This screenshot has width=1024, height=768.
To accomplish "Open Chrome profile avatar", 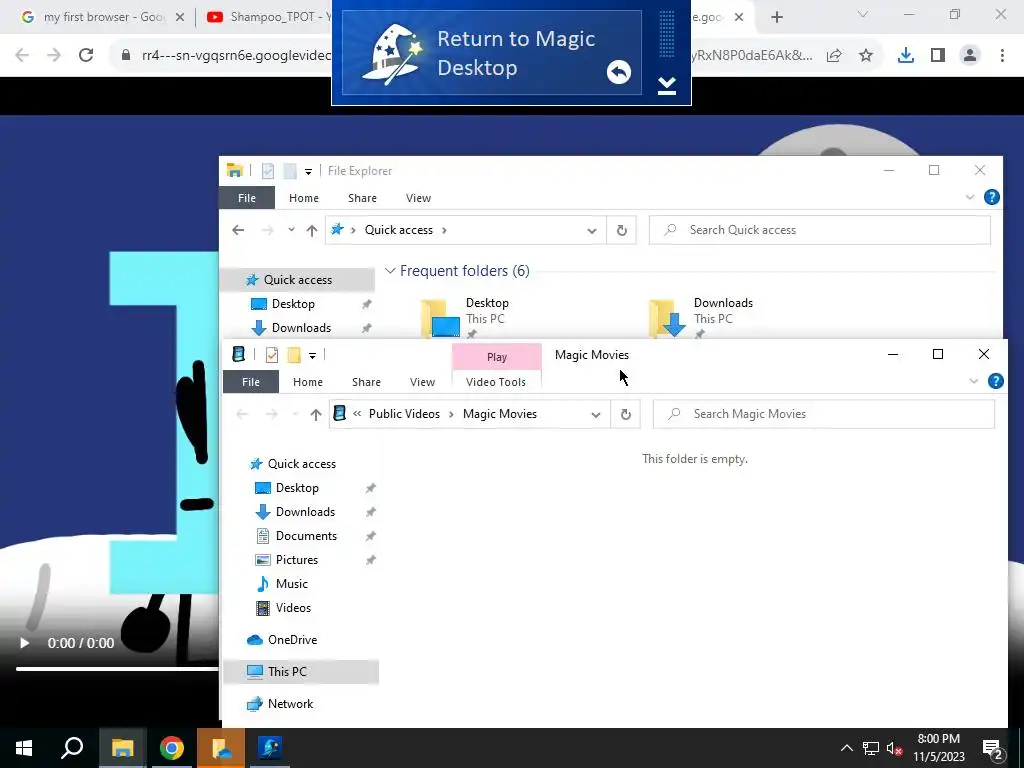I will 970,56.
